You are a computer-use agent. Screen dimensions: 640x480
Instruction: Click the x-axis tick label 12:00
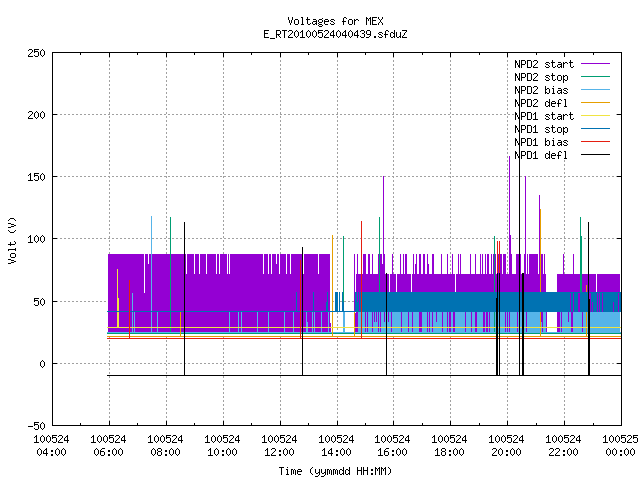279,452
